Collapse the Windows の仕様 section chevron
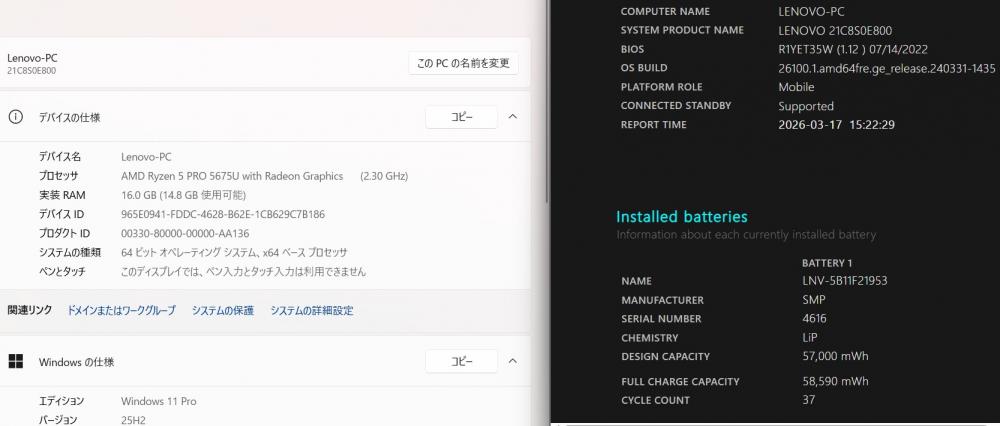1000x426 pixels. pyautogui.click(x=513, y=361)
